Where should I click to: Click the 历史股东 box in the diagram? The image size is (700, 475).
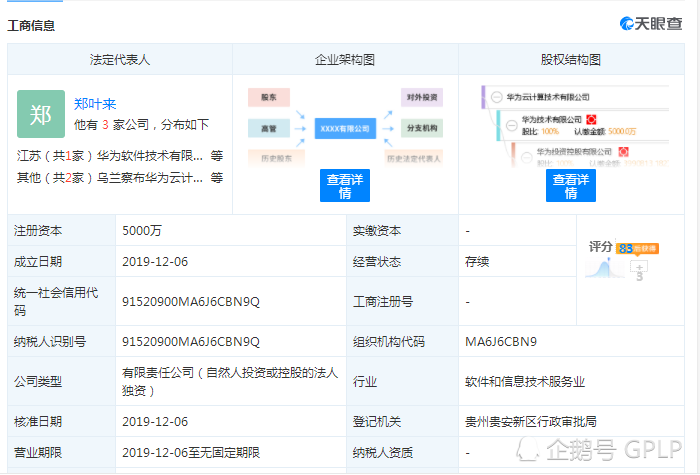277,158
